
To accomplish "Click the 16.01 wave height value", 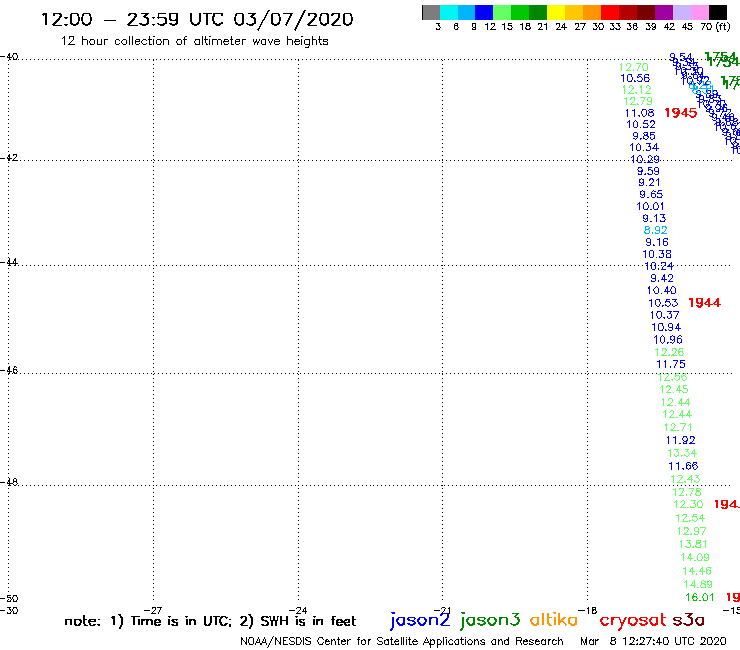I will (x=700, y=598).
